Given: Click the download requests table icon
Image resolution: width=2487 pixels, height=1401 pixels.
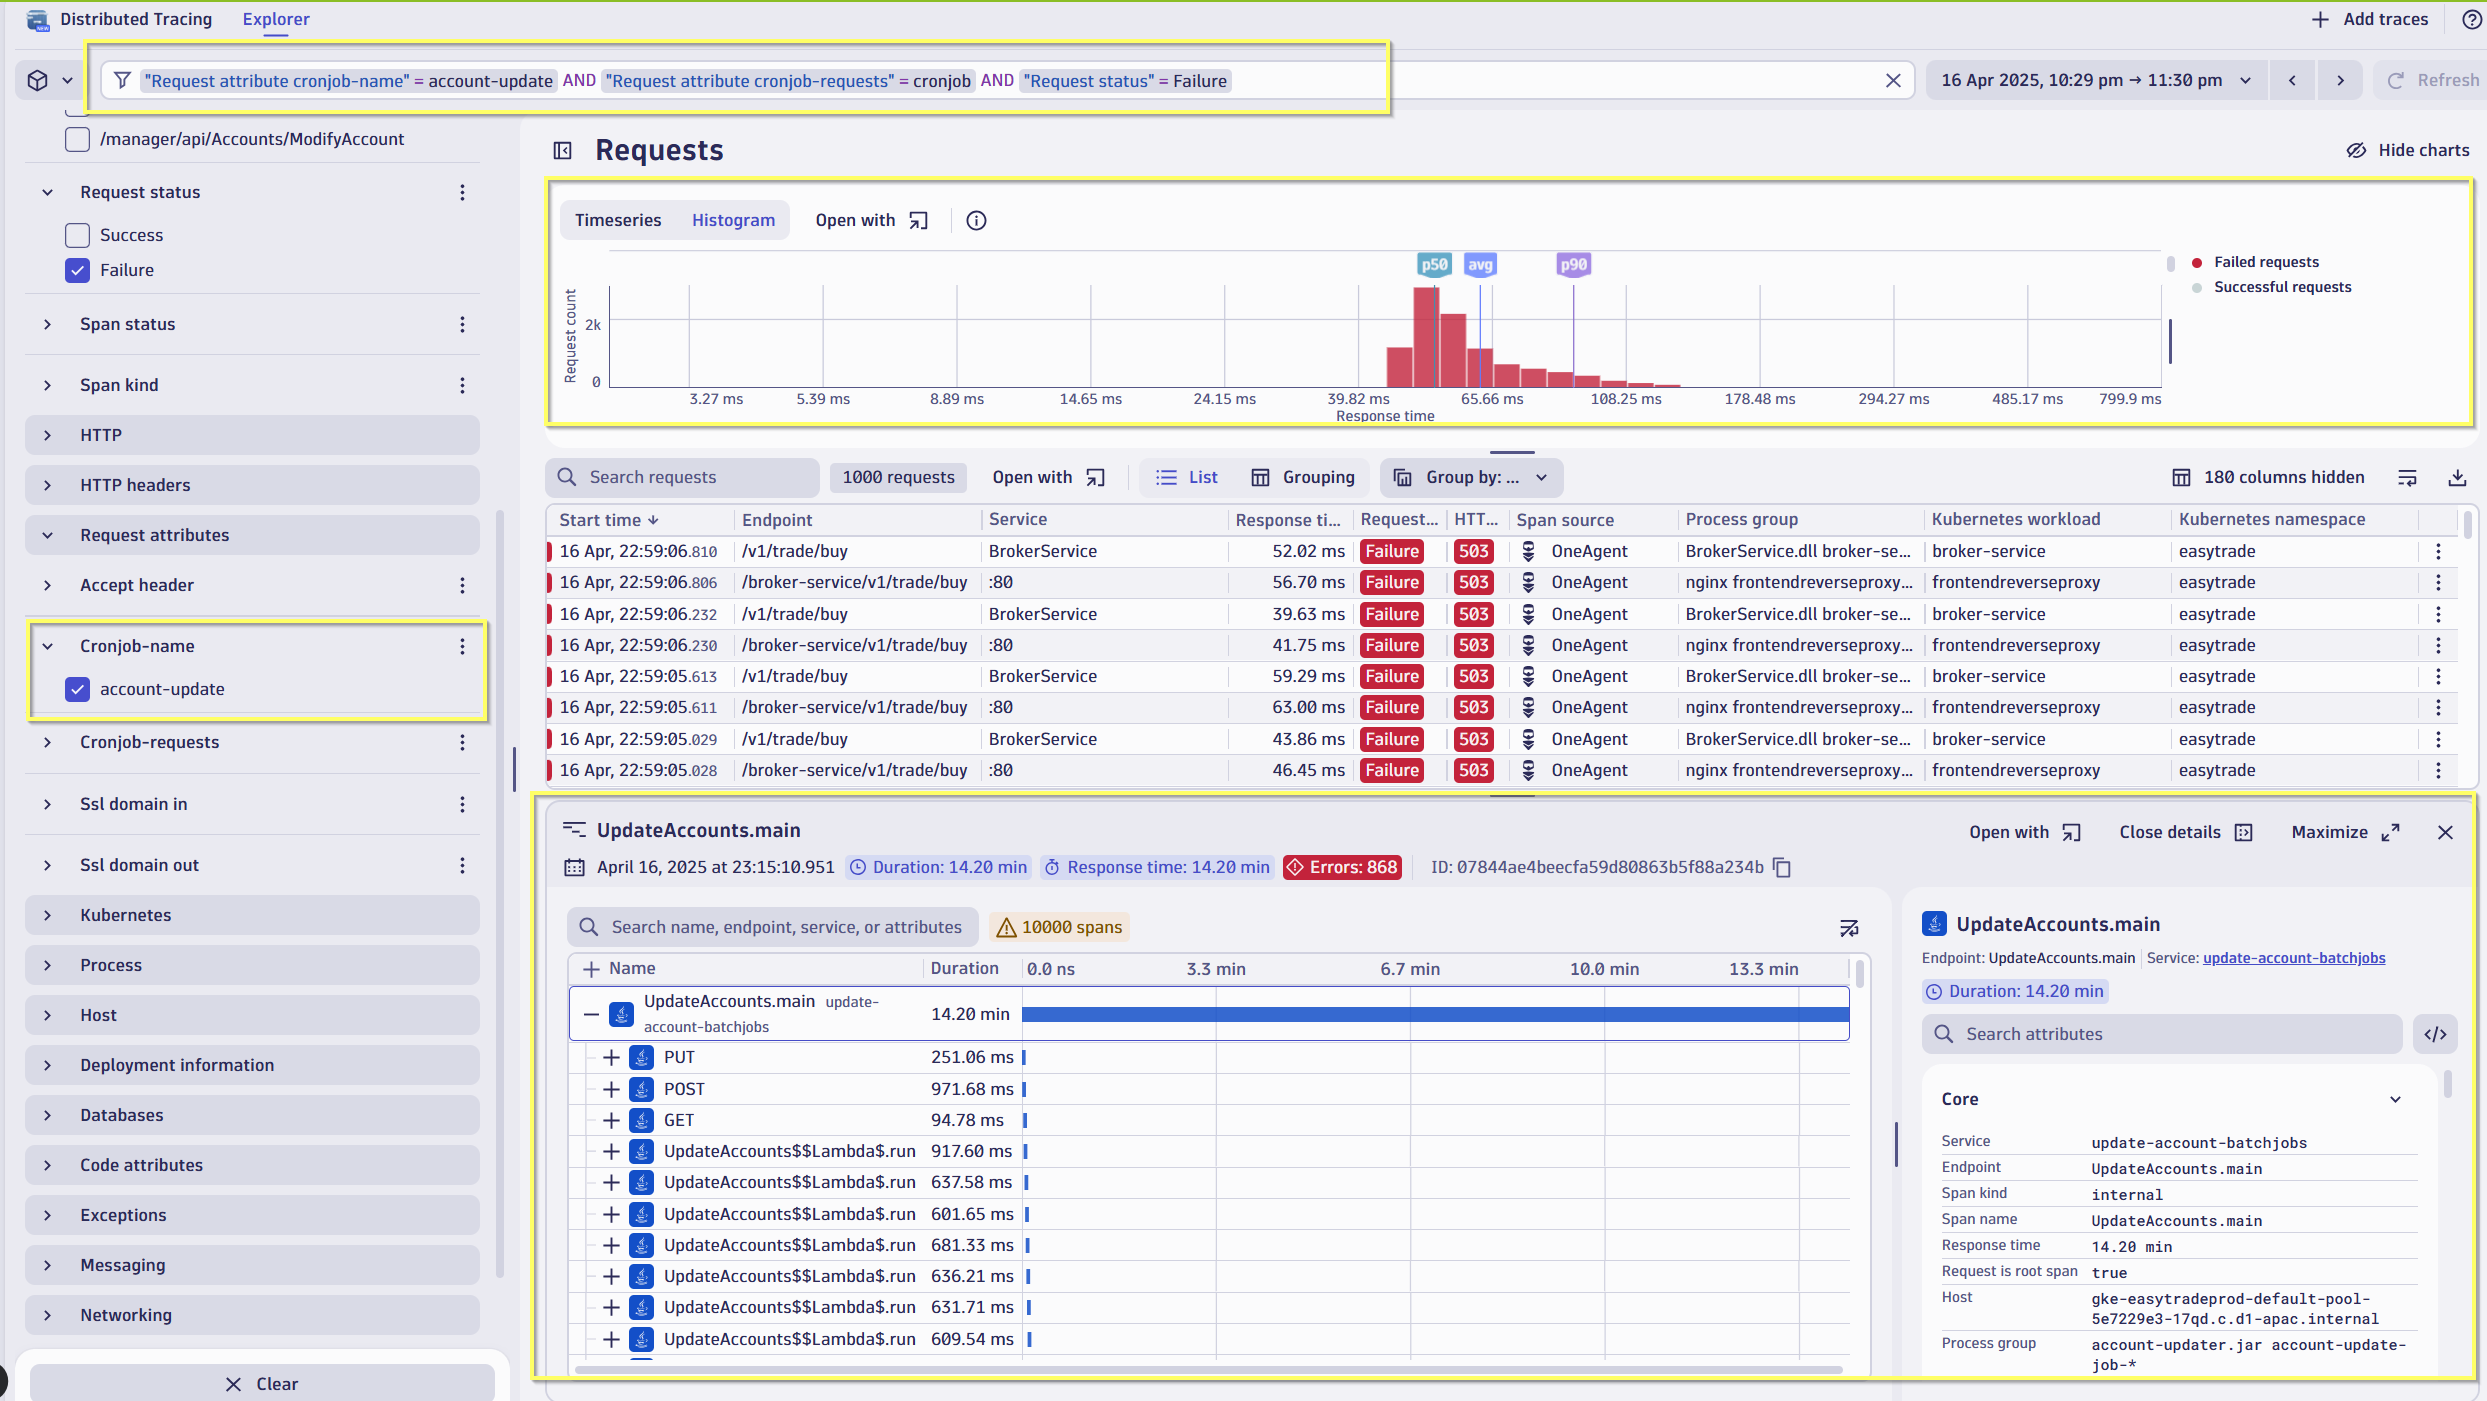Looking at the screenshot, I should pyautogui.click(x=2457, y=478).
